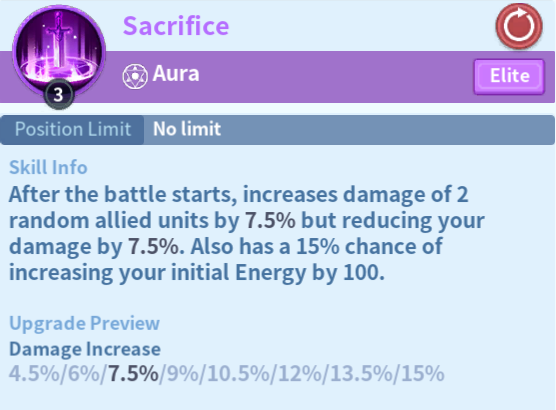Image resolution: width=556 pixels, height=410 pixels.
Task: Click the red circular reset arrow button
Action: click(519, 26)
